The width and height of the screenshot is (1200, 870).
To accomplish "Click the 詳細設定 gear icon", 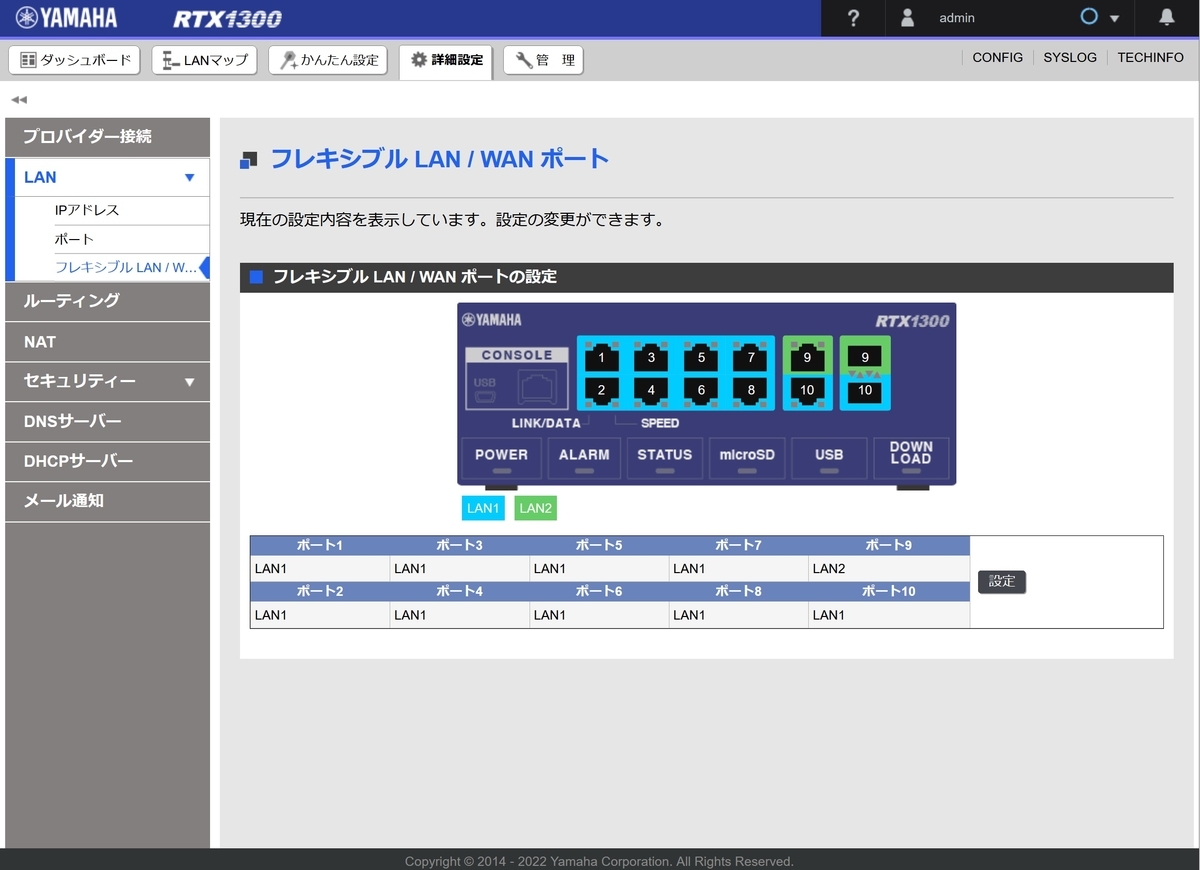I will click(x=418, y=60).
